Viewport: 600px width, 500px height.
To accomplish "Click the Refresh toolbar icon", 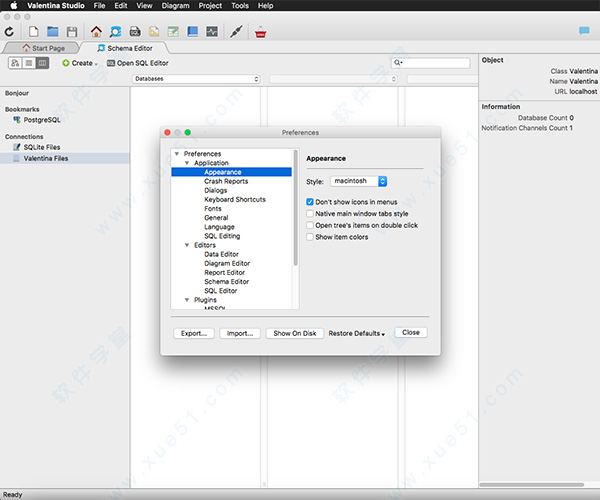I will click(10, 32).
